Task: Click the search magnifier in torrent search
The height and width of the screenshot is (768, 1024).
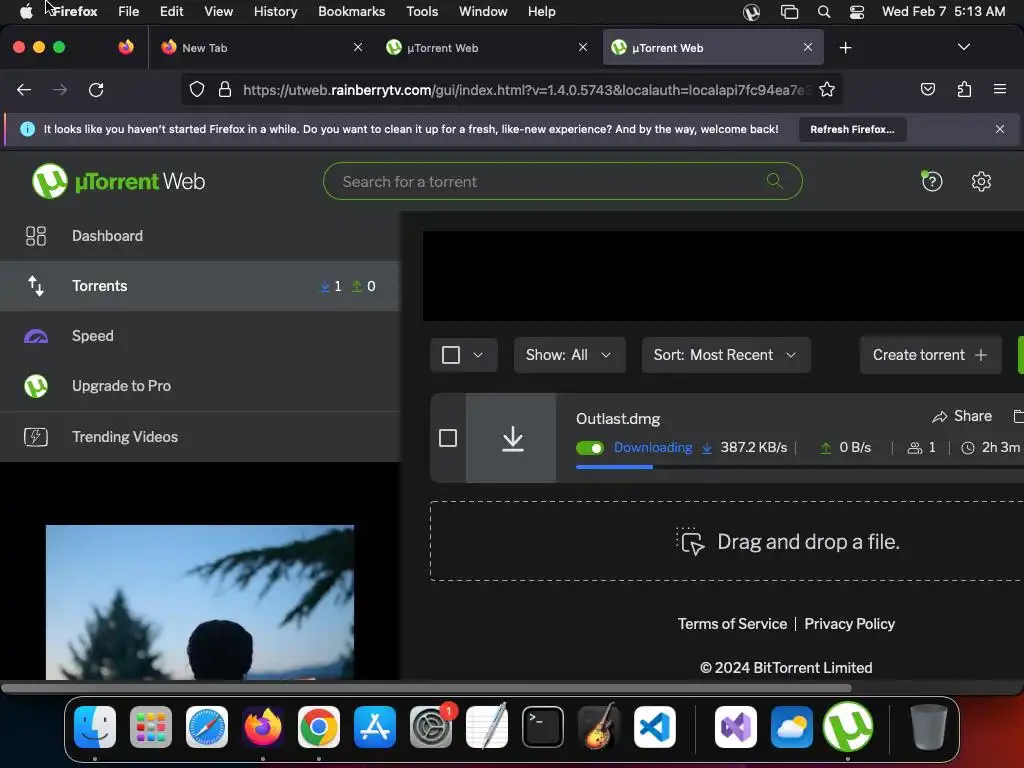Action: tap(775, 181)
